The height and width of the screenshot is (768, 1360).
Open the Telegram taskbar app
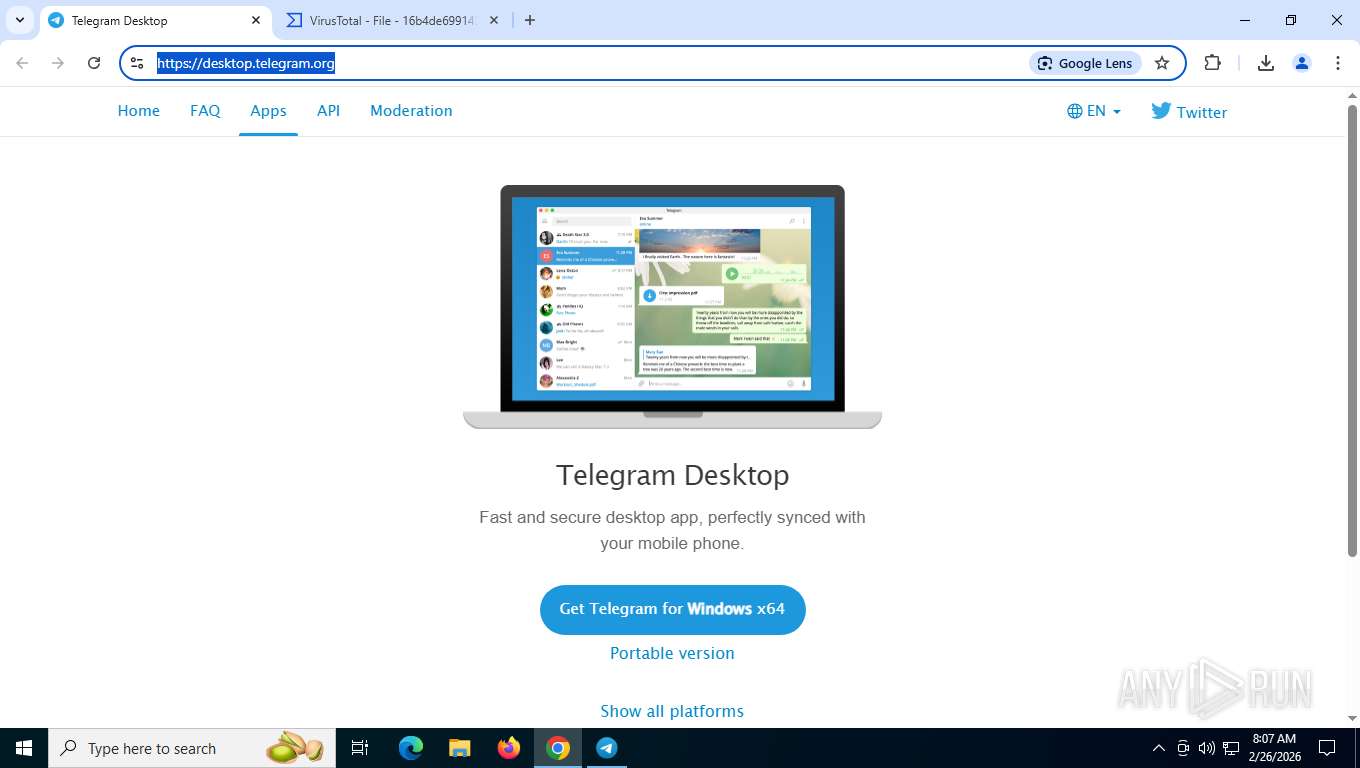607,748
